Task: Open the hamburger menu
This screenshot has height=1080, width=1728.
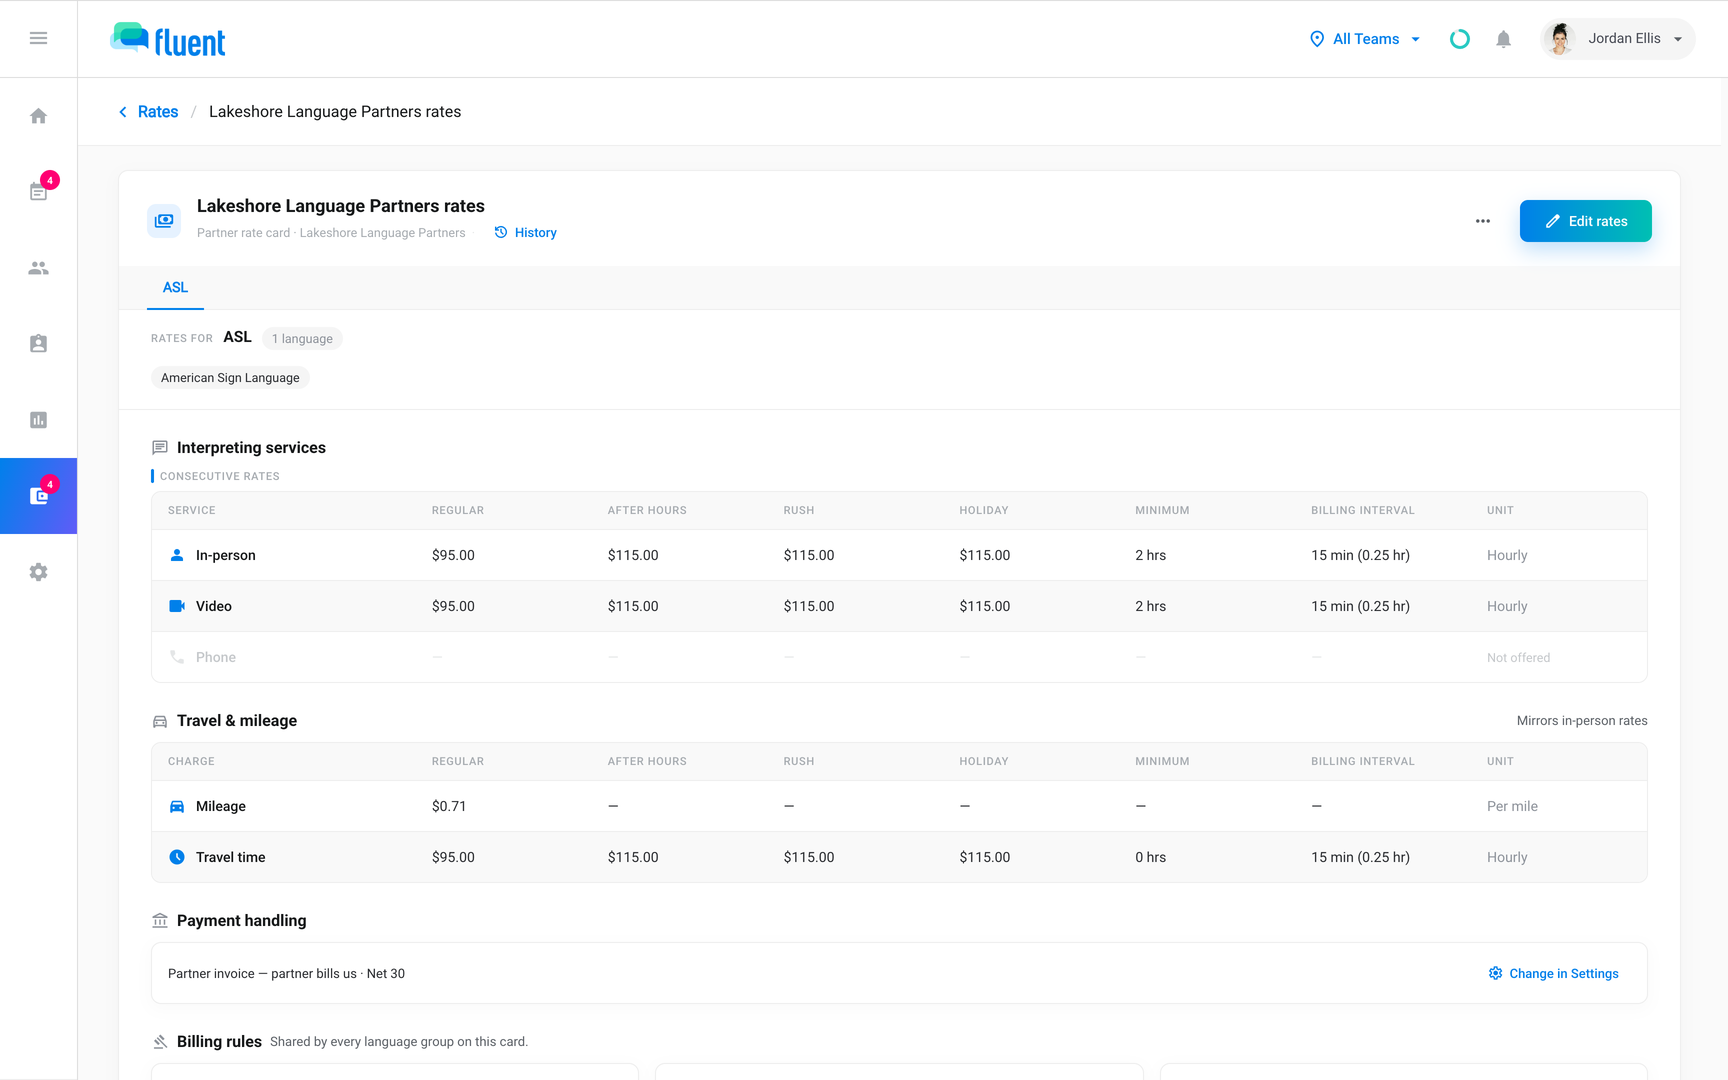Action: pyautogui.click(x=38, y=38)
